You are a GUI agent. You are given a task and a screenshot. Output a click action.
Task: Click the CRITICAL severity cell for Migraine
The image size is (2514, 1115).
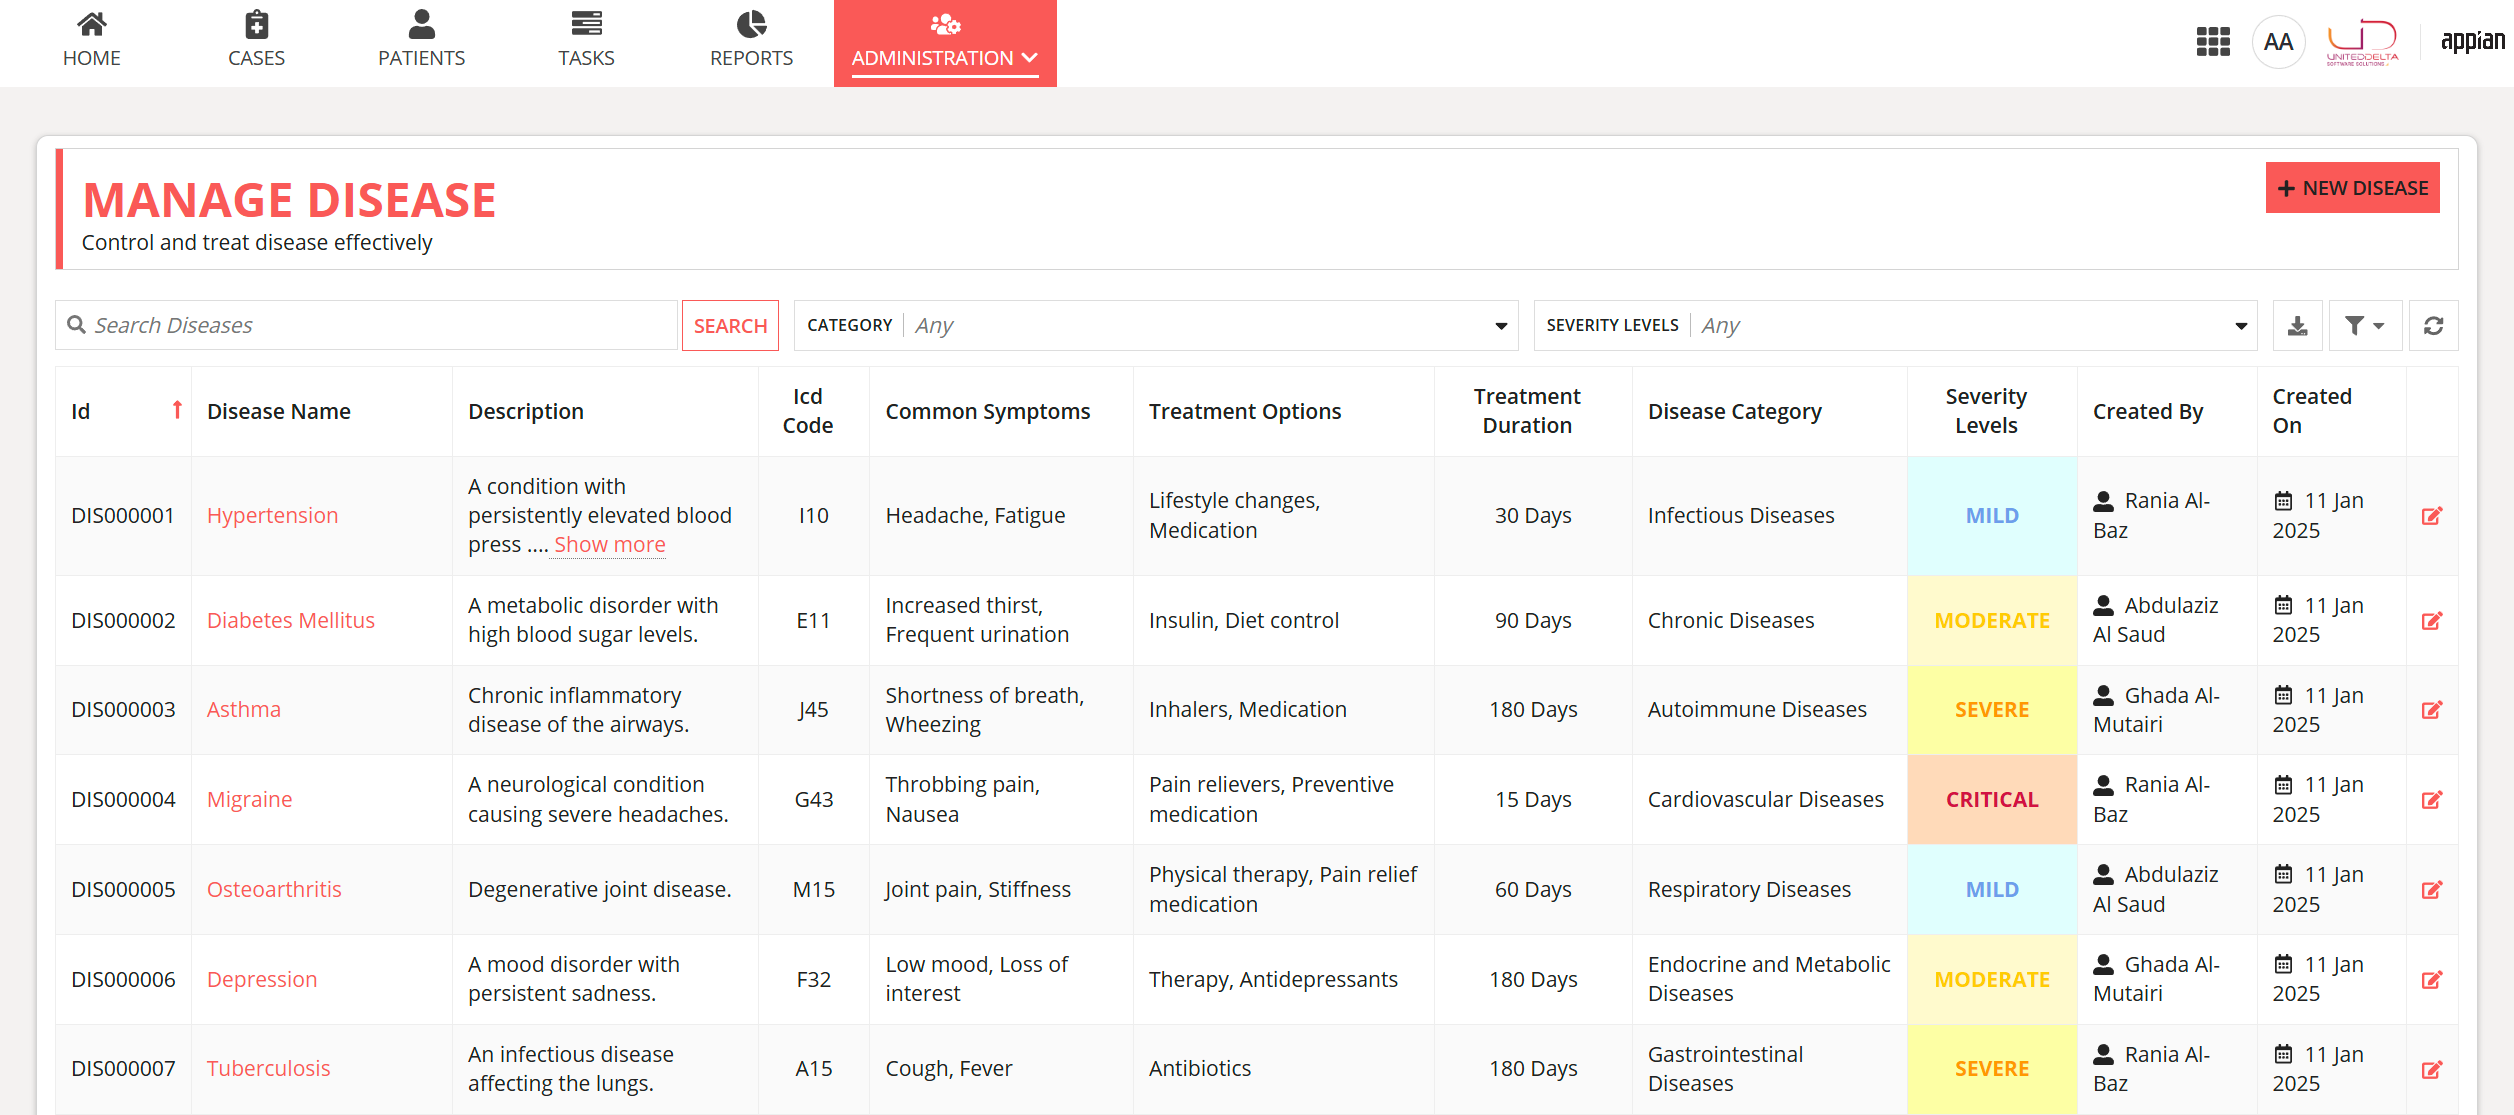(1992, 800)
